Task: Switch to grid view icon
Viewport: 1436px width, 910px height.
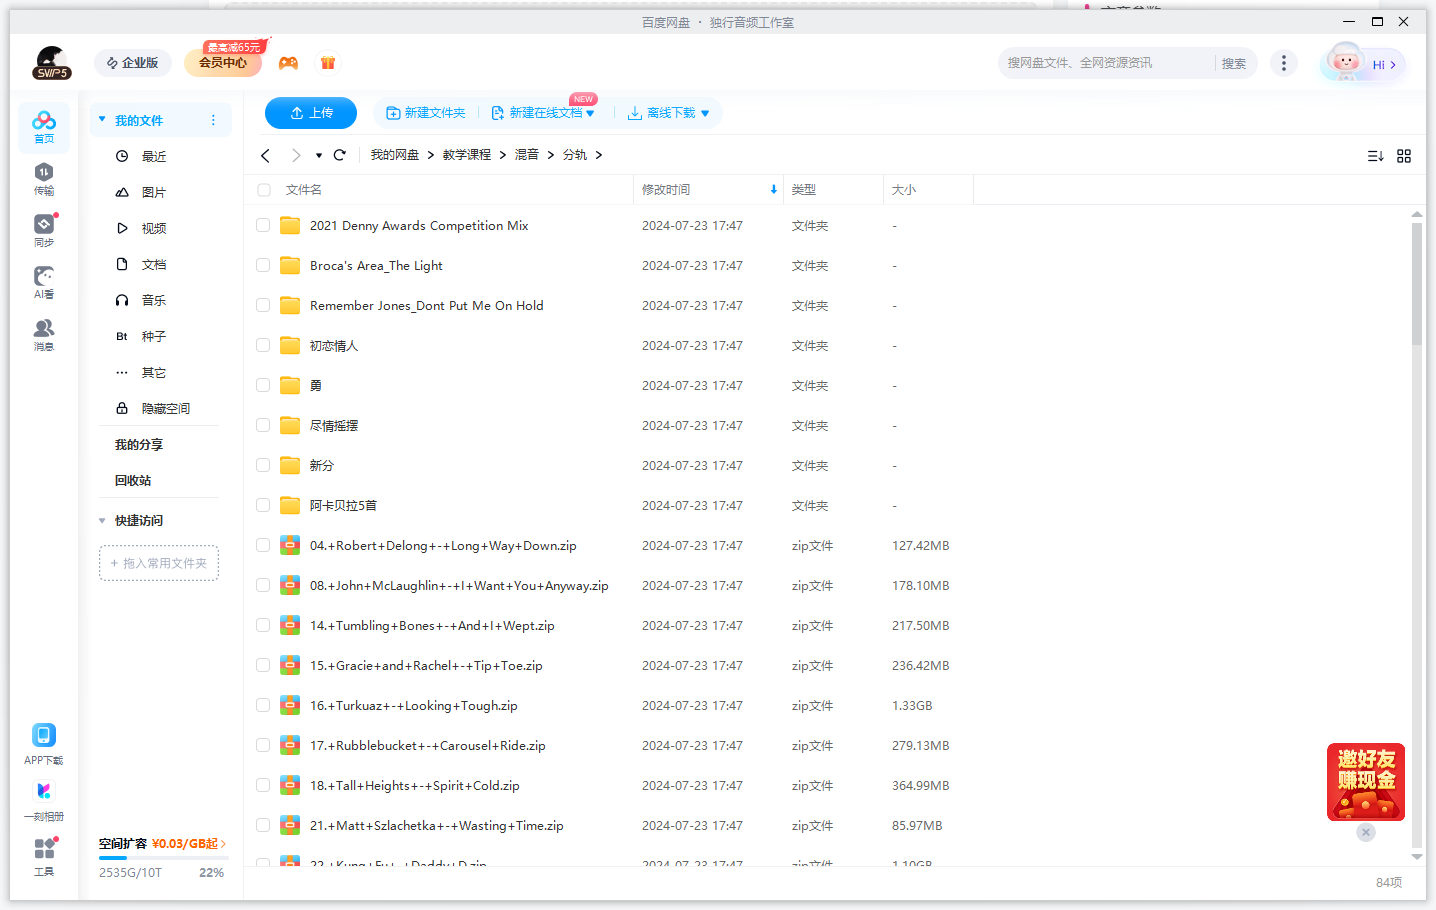Action: point(1404,156)
